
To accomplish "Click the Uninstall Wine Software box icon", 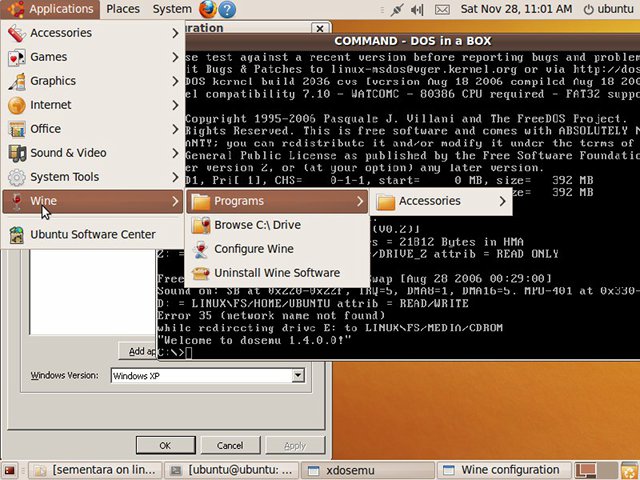I will tap(201, 273).
